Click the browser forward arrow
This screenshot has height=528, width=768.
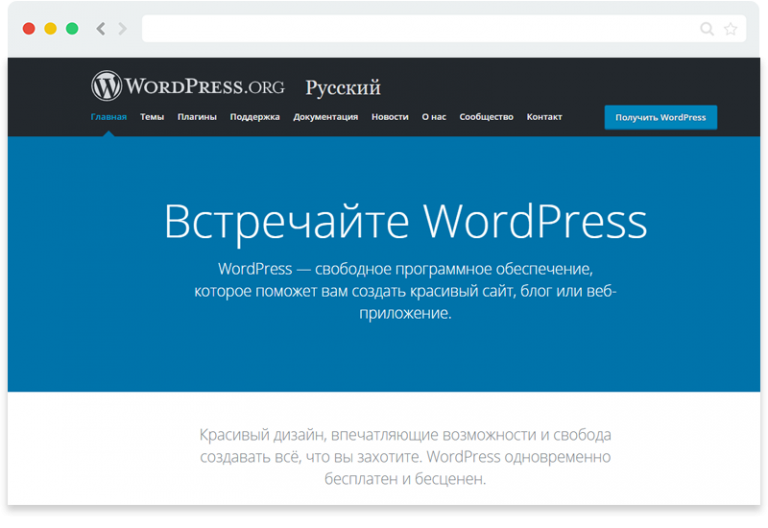(122, 29)
